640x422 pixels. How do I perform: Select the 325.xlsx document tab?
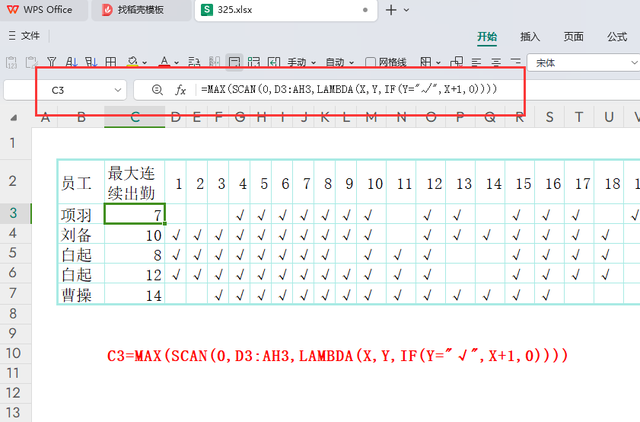click(286, 10)
